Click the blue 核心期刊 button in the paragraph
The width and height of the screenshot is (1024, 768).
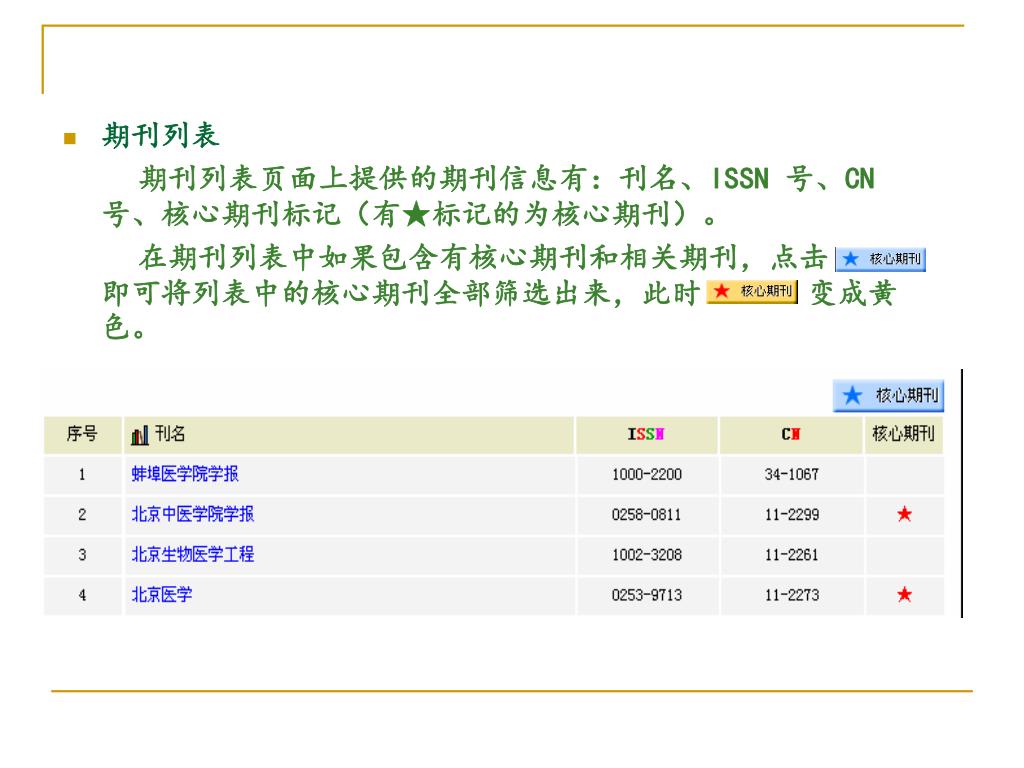(880, 259)
